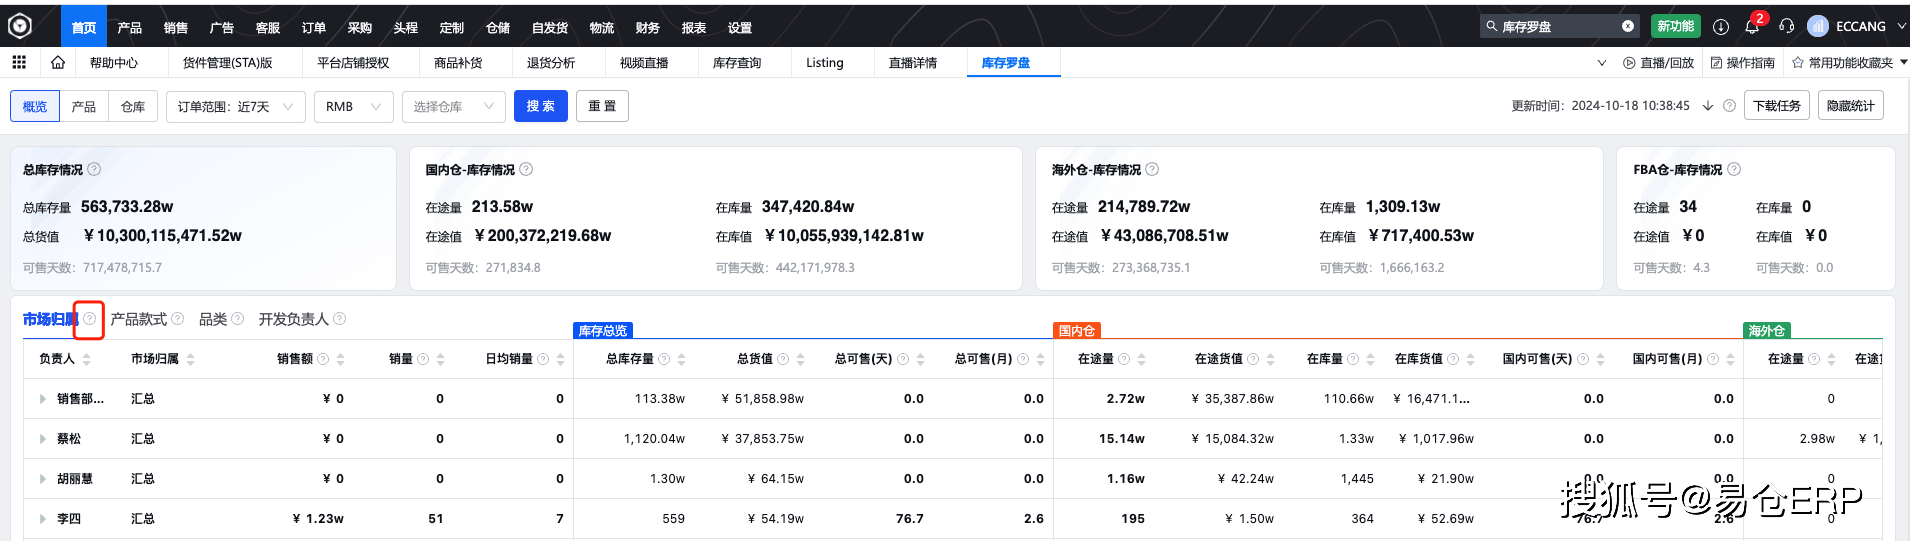Expand the 蔡松 table row
Image resolution: width=1910 pixels, height=541 pixels.
tap(43, 439)
